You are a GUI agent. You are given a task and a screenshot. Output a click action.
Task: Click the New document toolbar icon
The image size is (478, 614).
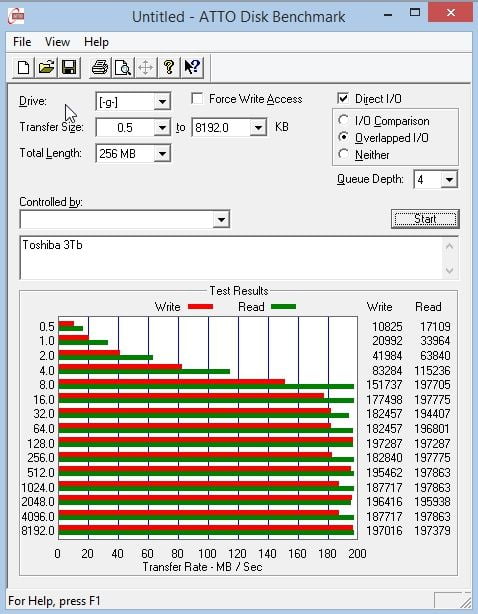coord(23,67)
